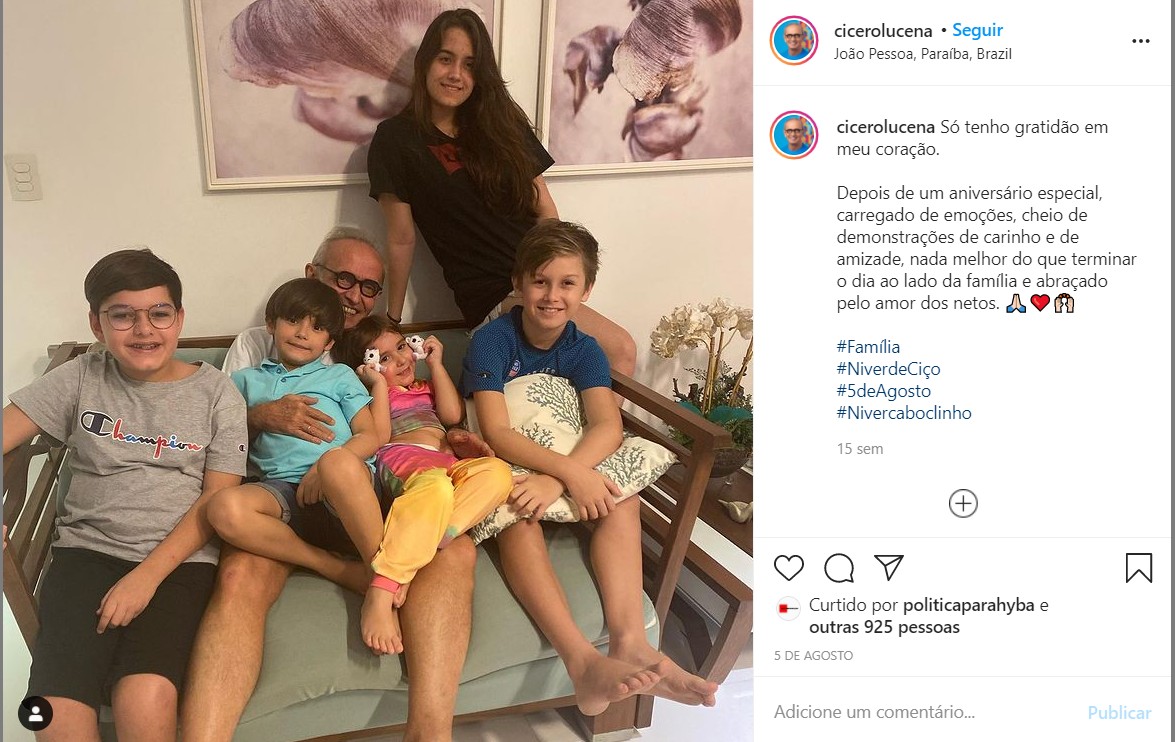Click the Seguir follow button

(977, 30)
